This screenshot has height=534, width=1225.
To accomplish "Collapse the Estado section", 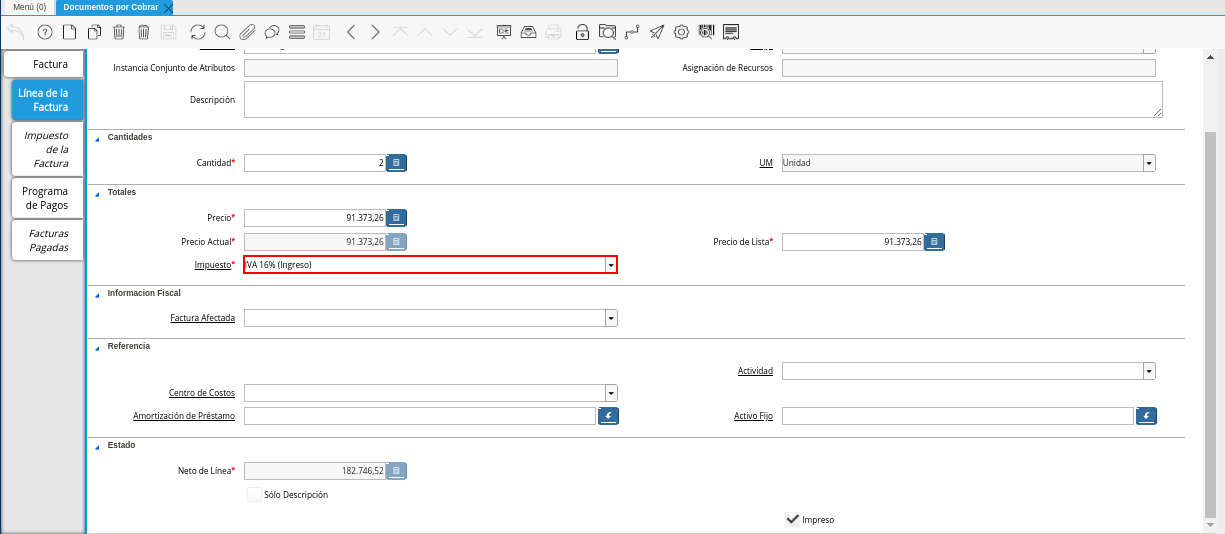I will tap(97, 447).
